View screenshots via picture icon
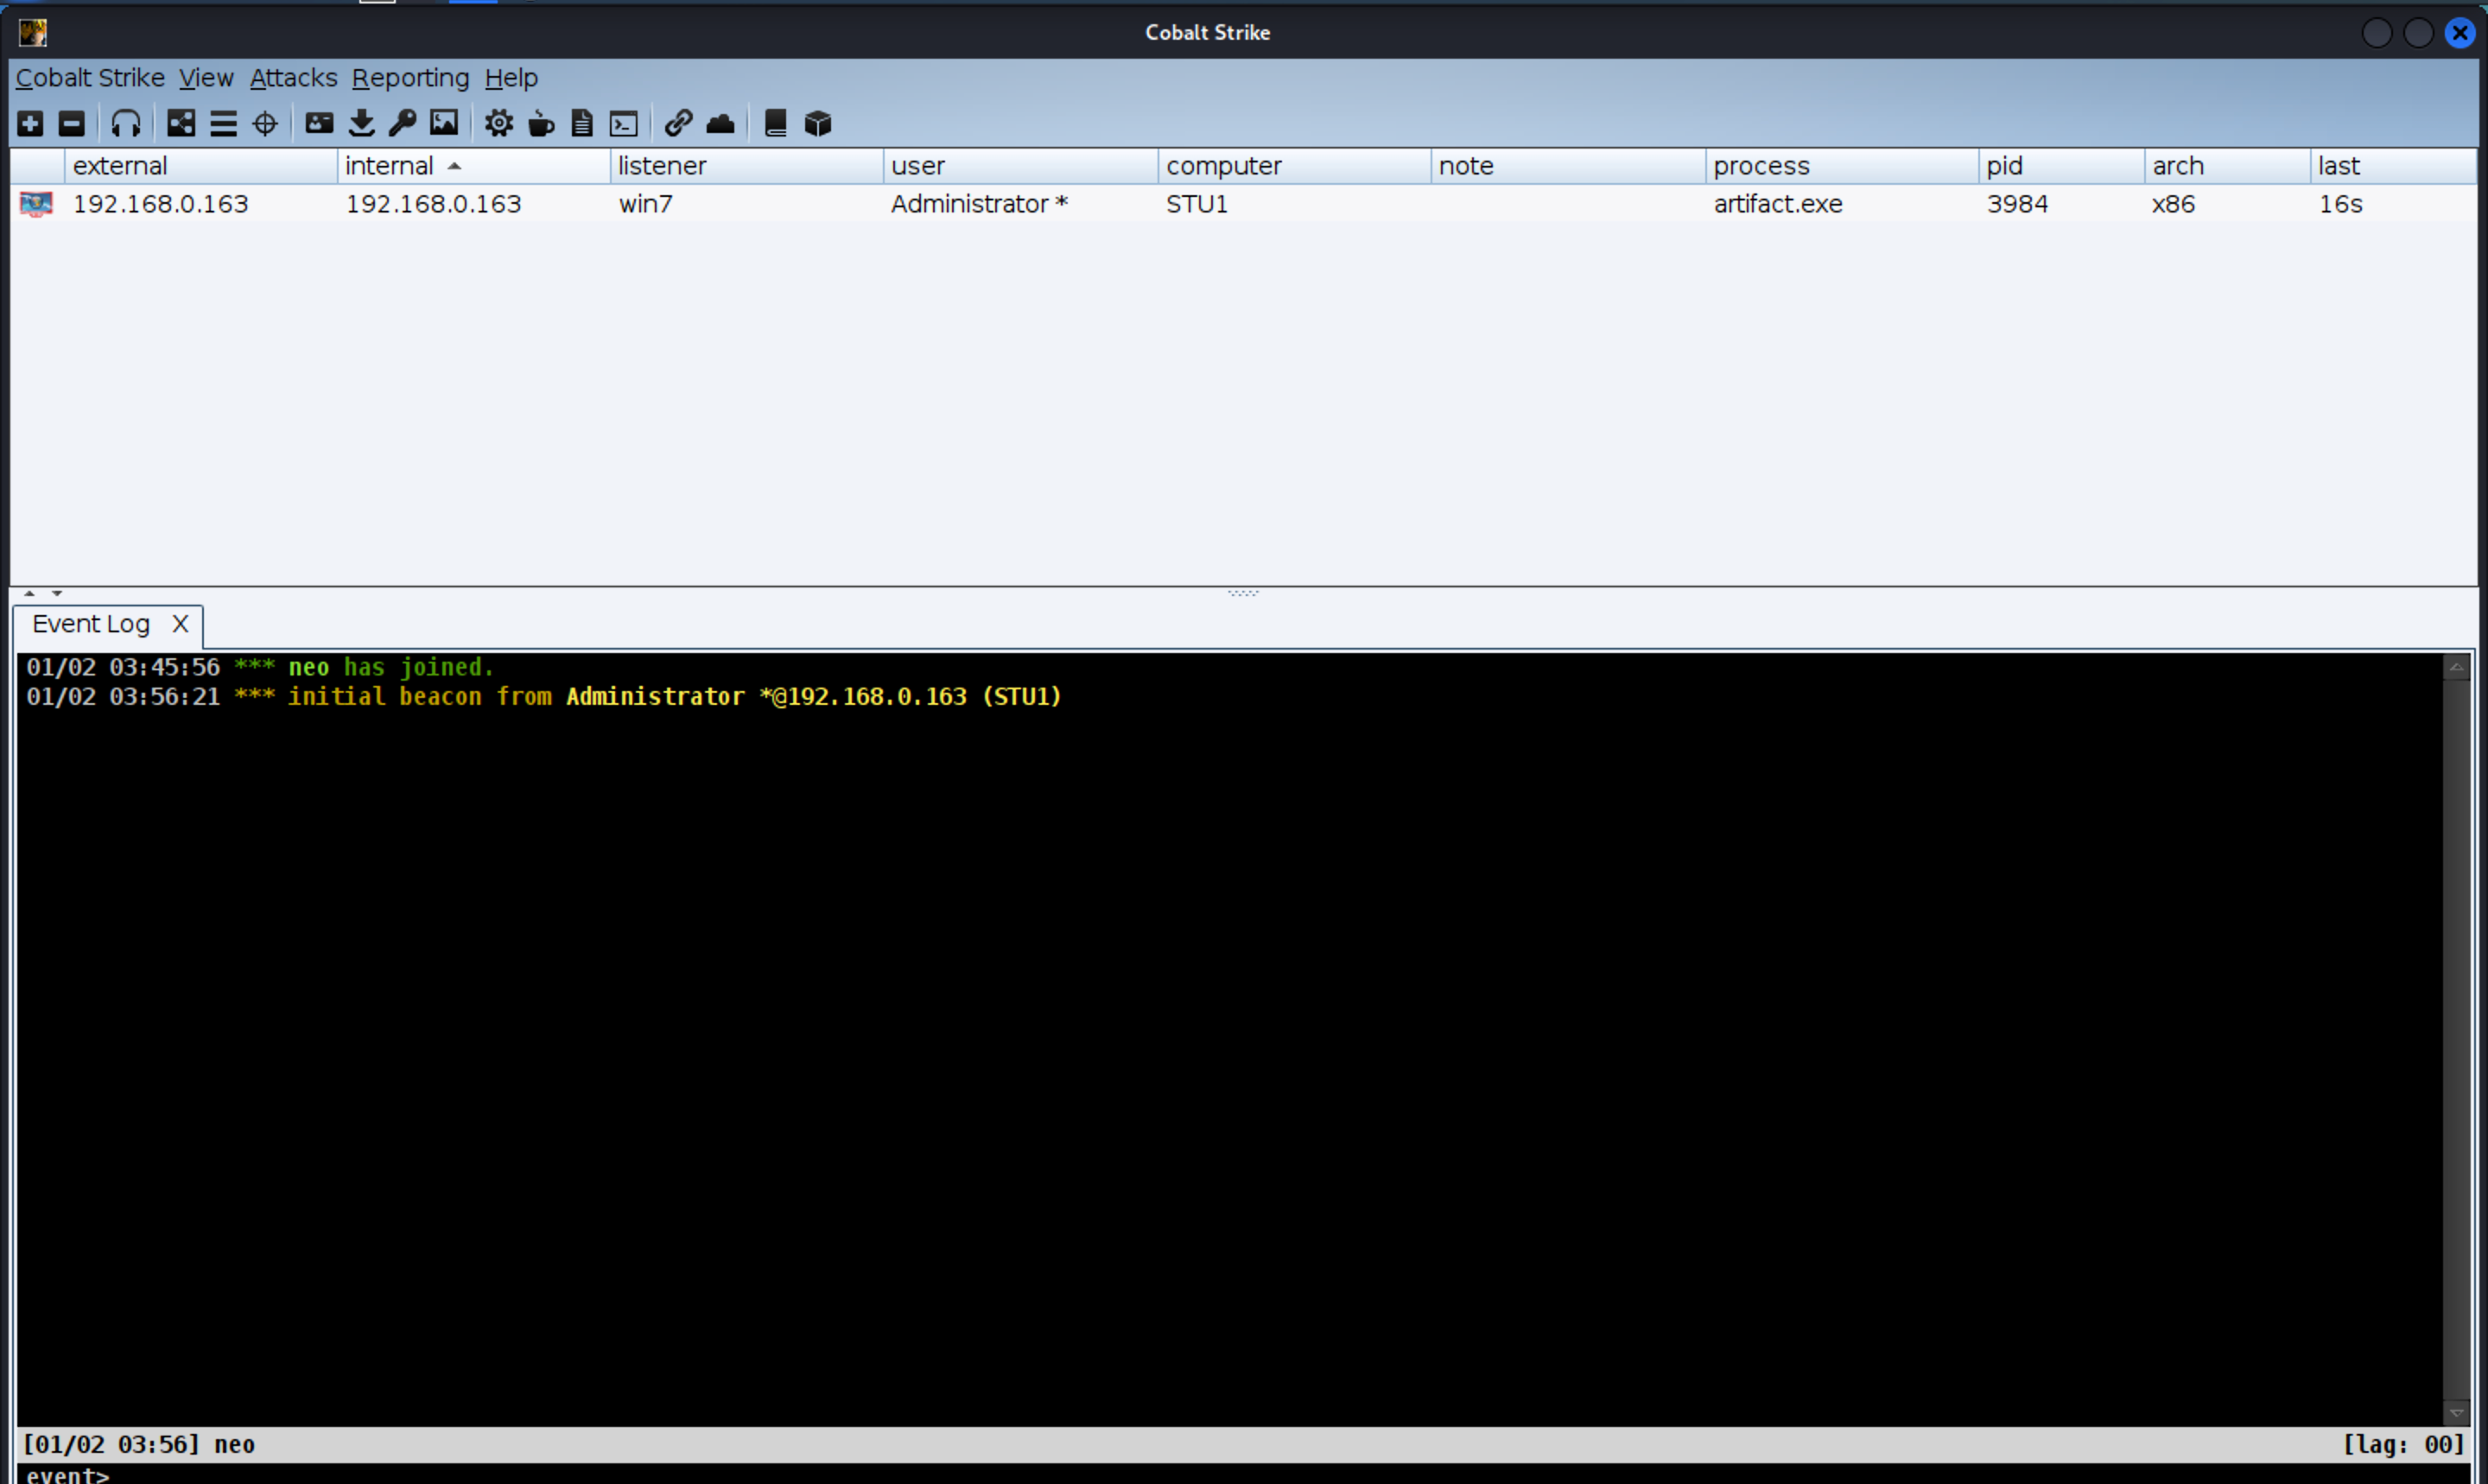Viewport: 2488px width, 1484px height. 444,123
